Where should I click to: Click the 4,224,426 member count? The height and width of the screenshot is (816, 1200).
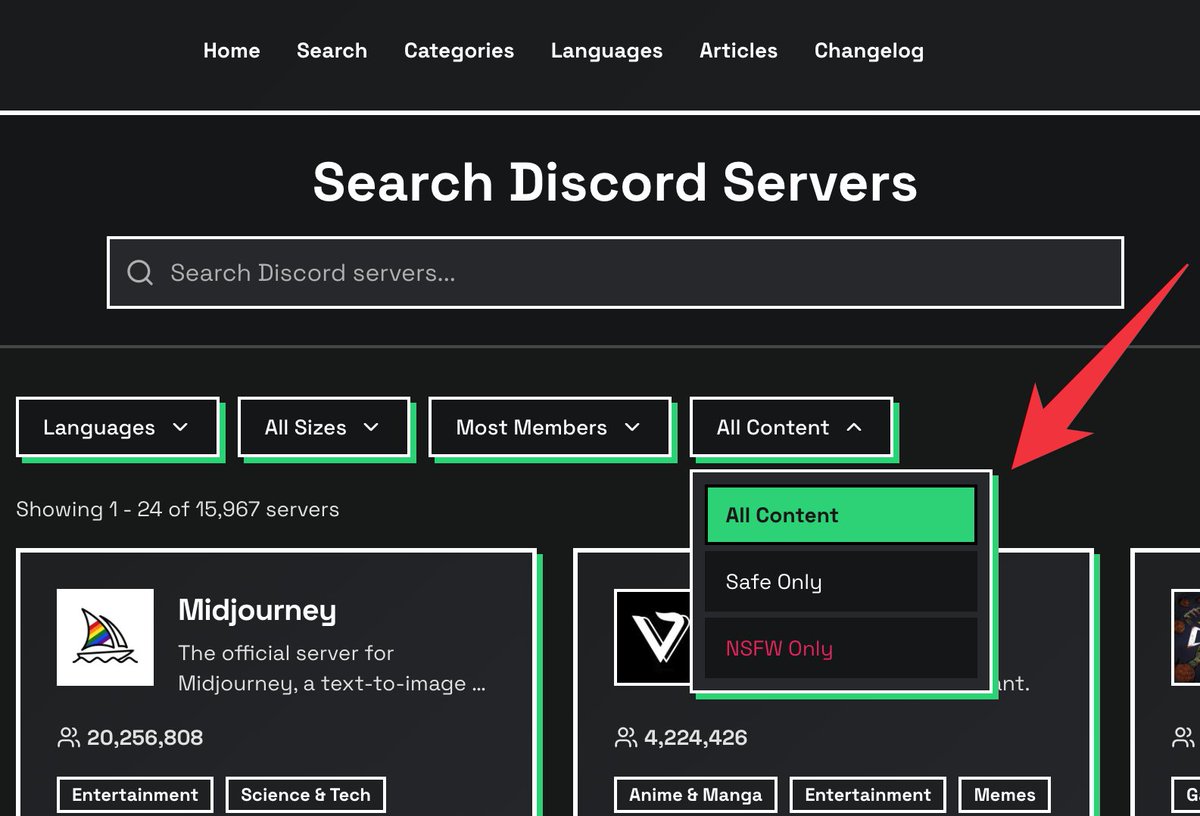[x=695, y=738]
